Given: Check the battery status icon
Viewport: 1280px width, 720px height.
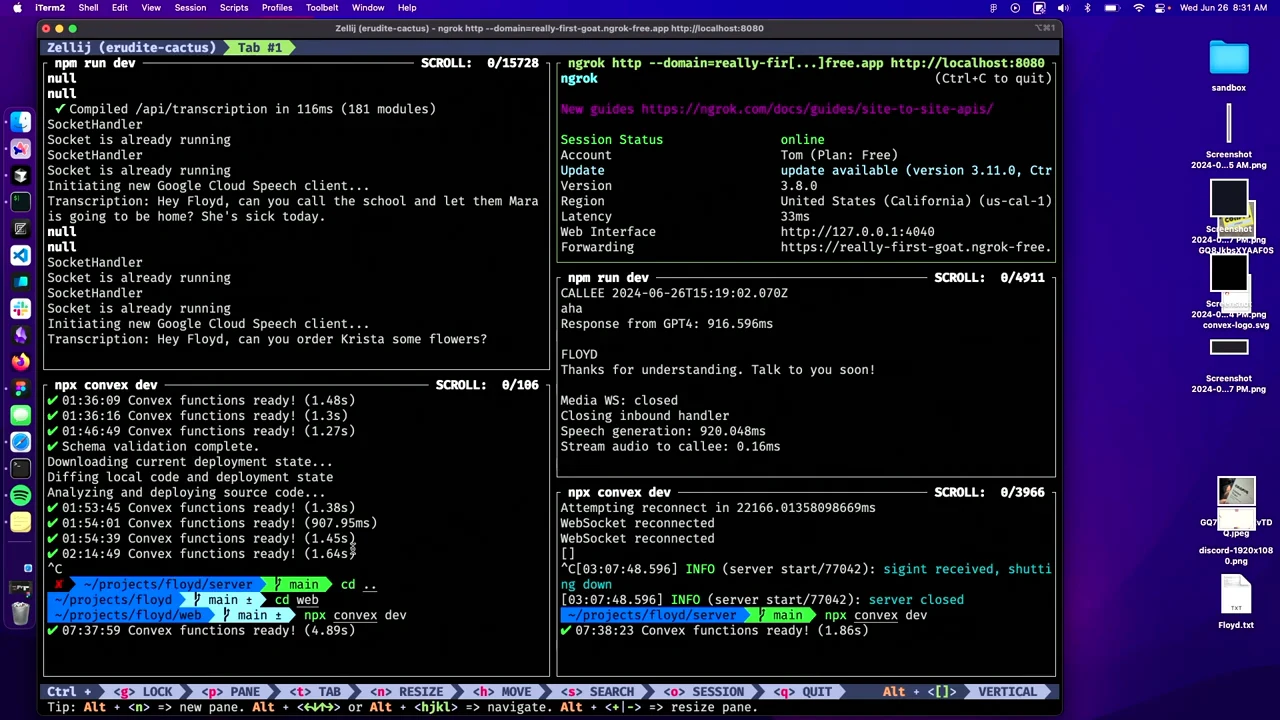Looking at the screenshot, I should 1112,8.
